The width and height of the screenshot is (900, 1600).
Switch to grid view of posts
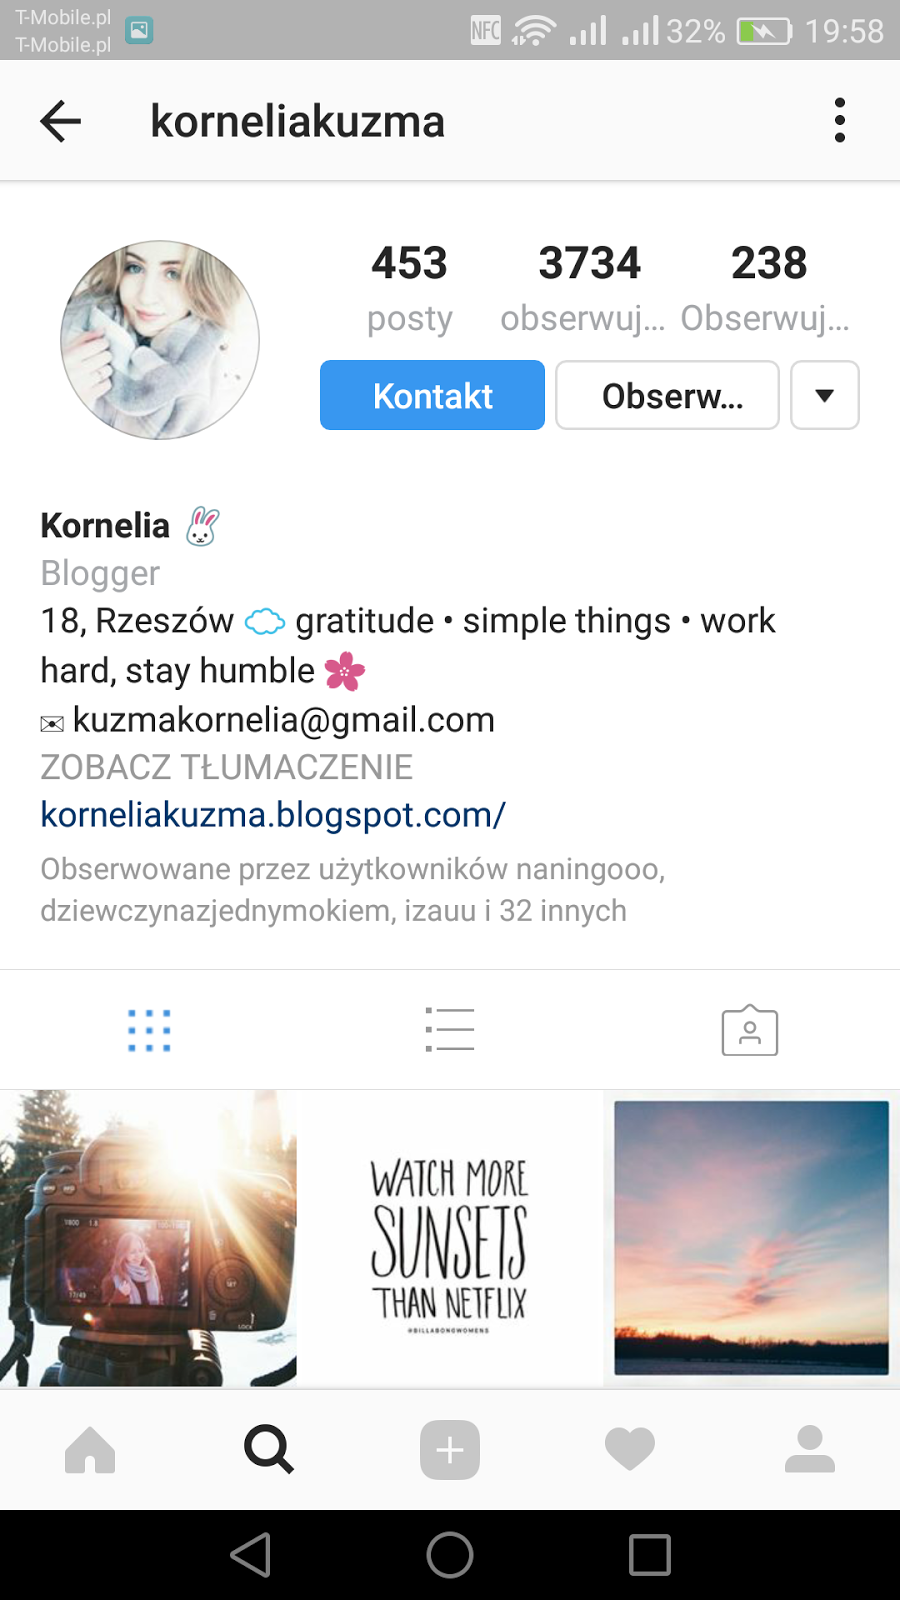point(150,1030)
